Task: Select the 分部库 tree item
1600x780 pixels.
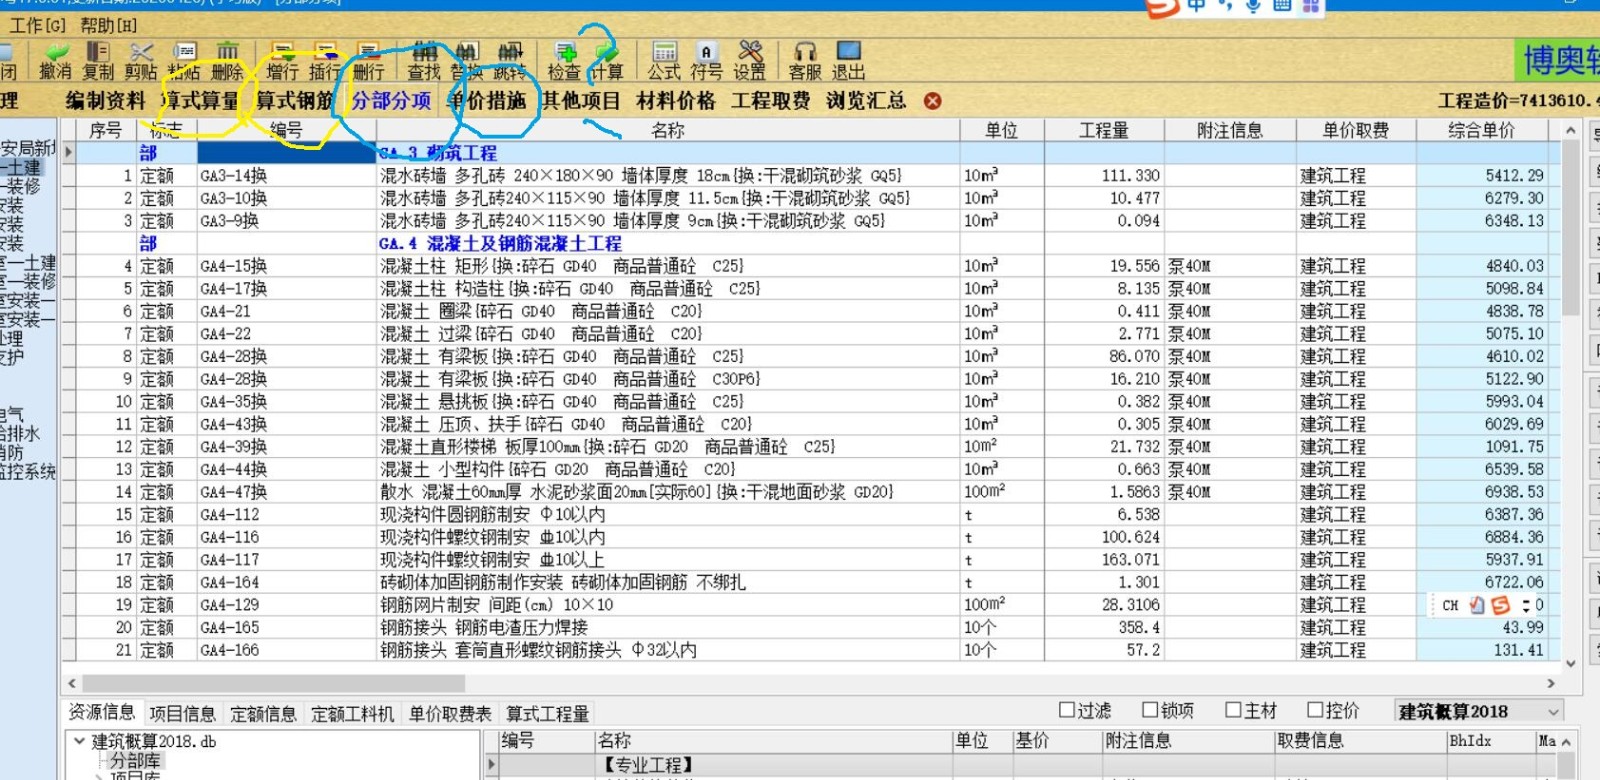Action: (x=135, y=760)
